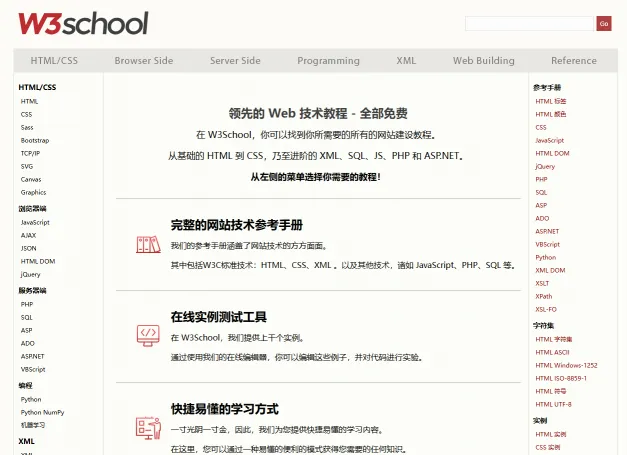Open HTML 符号 symbols link
Viewport: 627px width, 455px height.
(x=551, y=391)
